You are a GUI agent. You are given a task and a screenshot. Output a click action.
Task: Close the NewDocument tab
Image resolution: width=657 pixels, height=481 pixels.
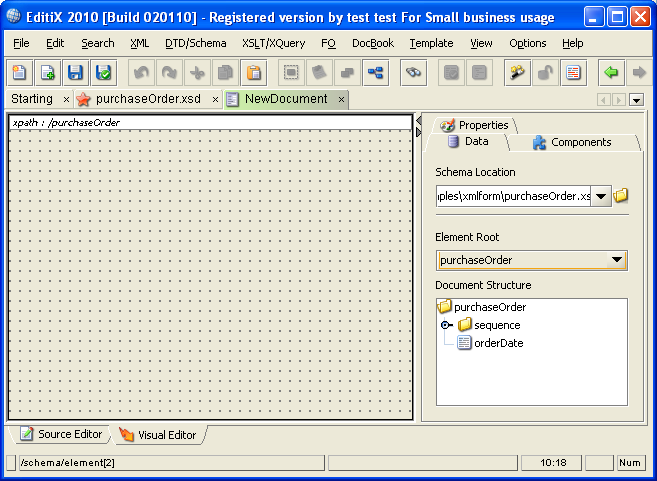(x=341, y=99)
